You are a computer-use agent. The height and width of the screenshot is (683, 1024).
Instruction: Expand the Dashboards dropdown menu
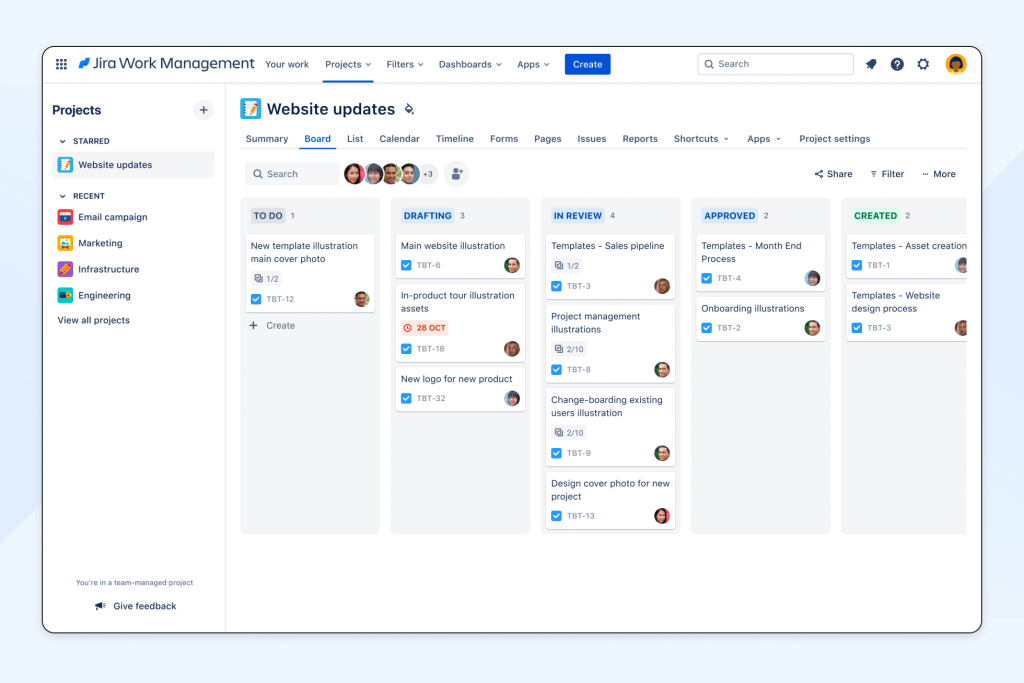click(x=470, y=64)
